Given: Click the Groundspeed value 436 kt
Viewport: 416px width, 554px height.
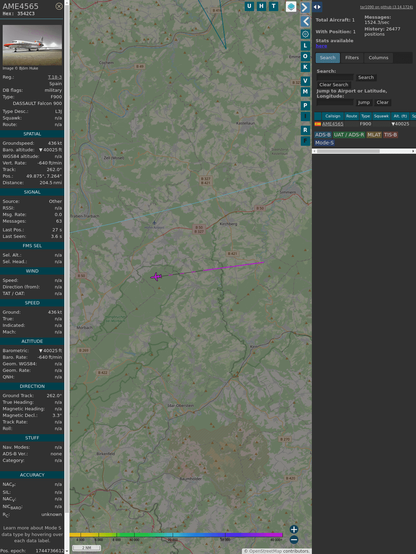Looking at the screenshot, I should [x=55, y=143].
